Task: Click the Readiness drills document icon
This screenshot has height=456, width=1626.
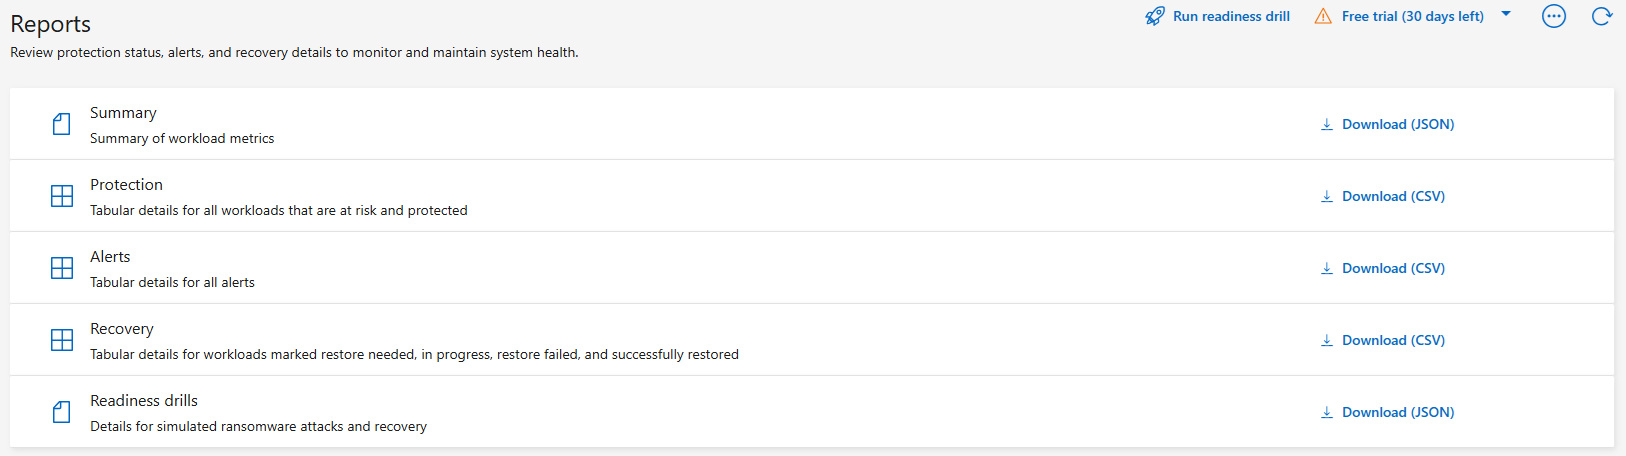Action: [x=62, y=412]
